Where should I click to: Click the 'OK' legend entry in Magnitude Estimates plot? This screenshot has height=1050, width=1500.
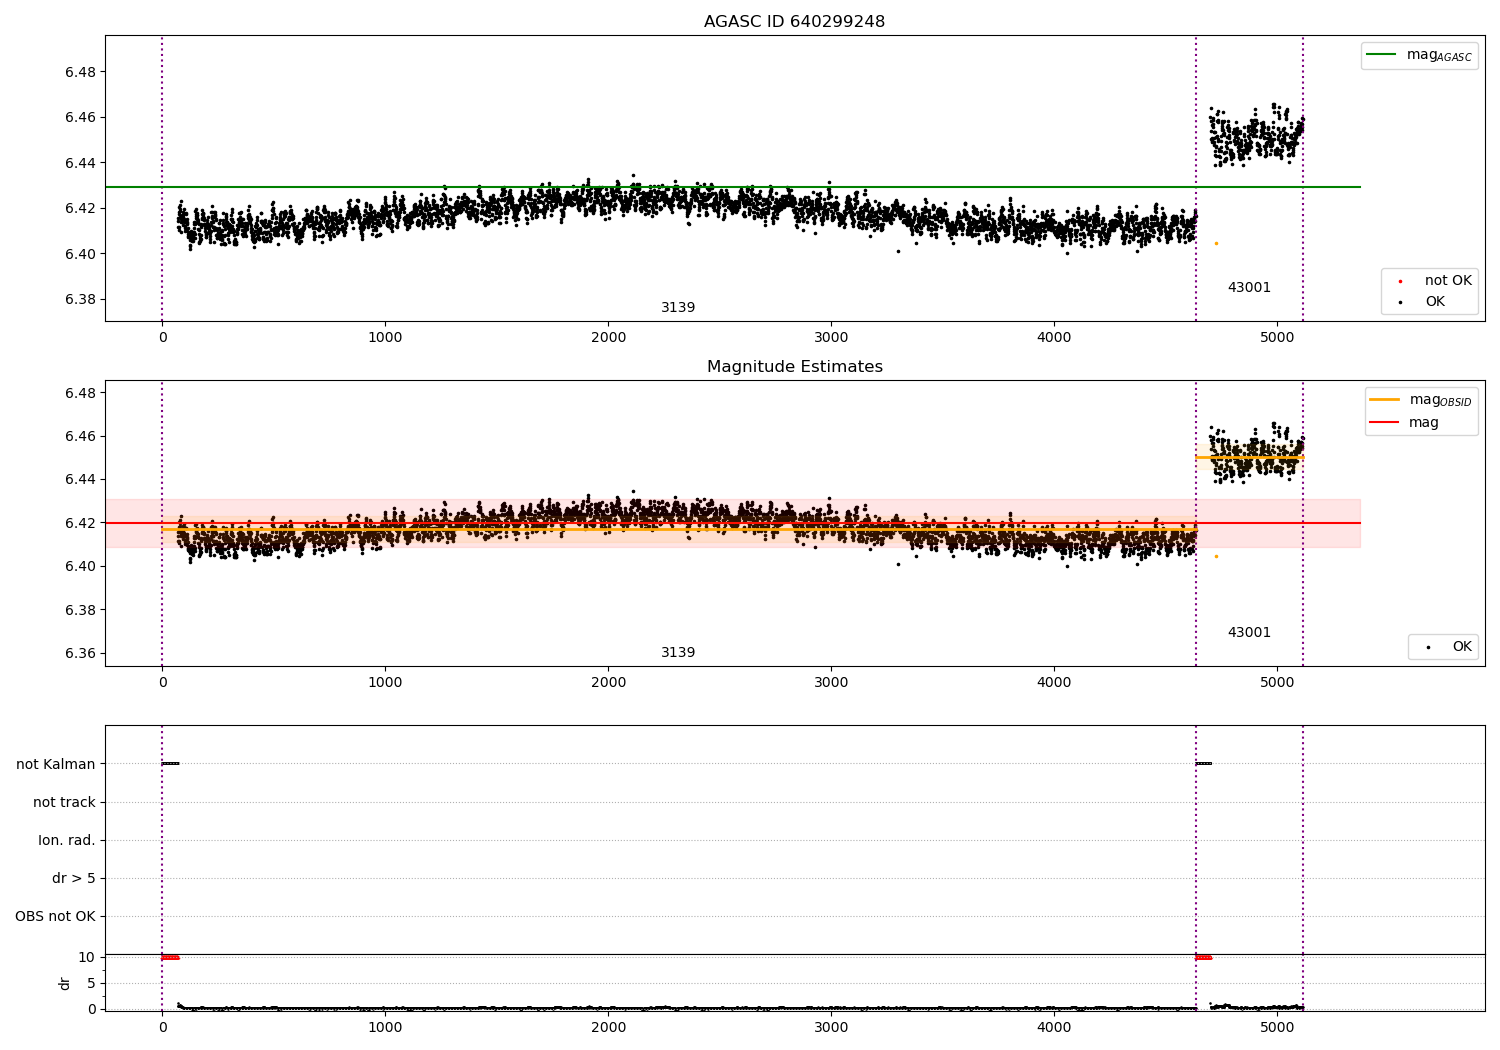1462,647
